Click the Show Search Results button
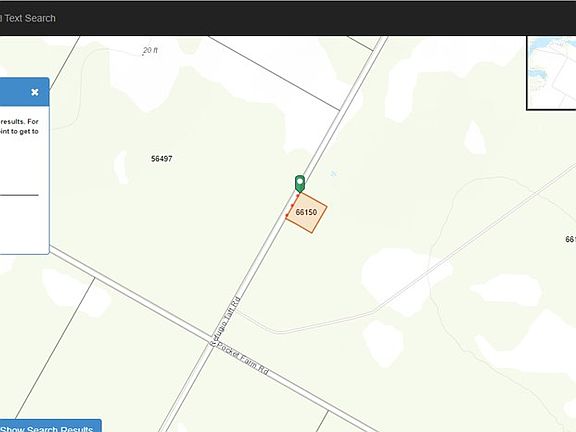This screenshot has width=576, height=432. pos(50,426)
